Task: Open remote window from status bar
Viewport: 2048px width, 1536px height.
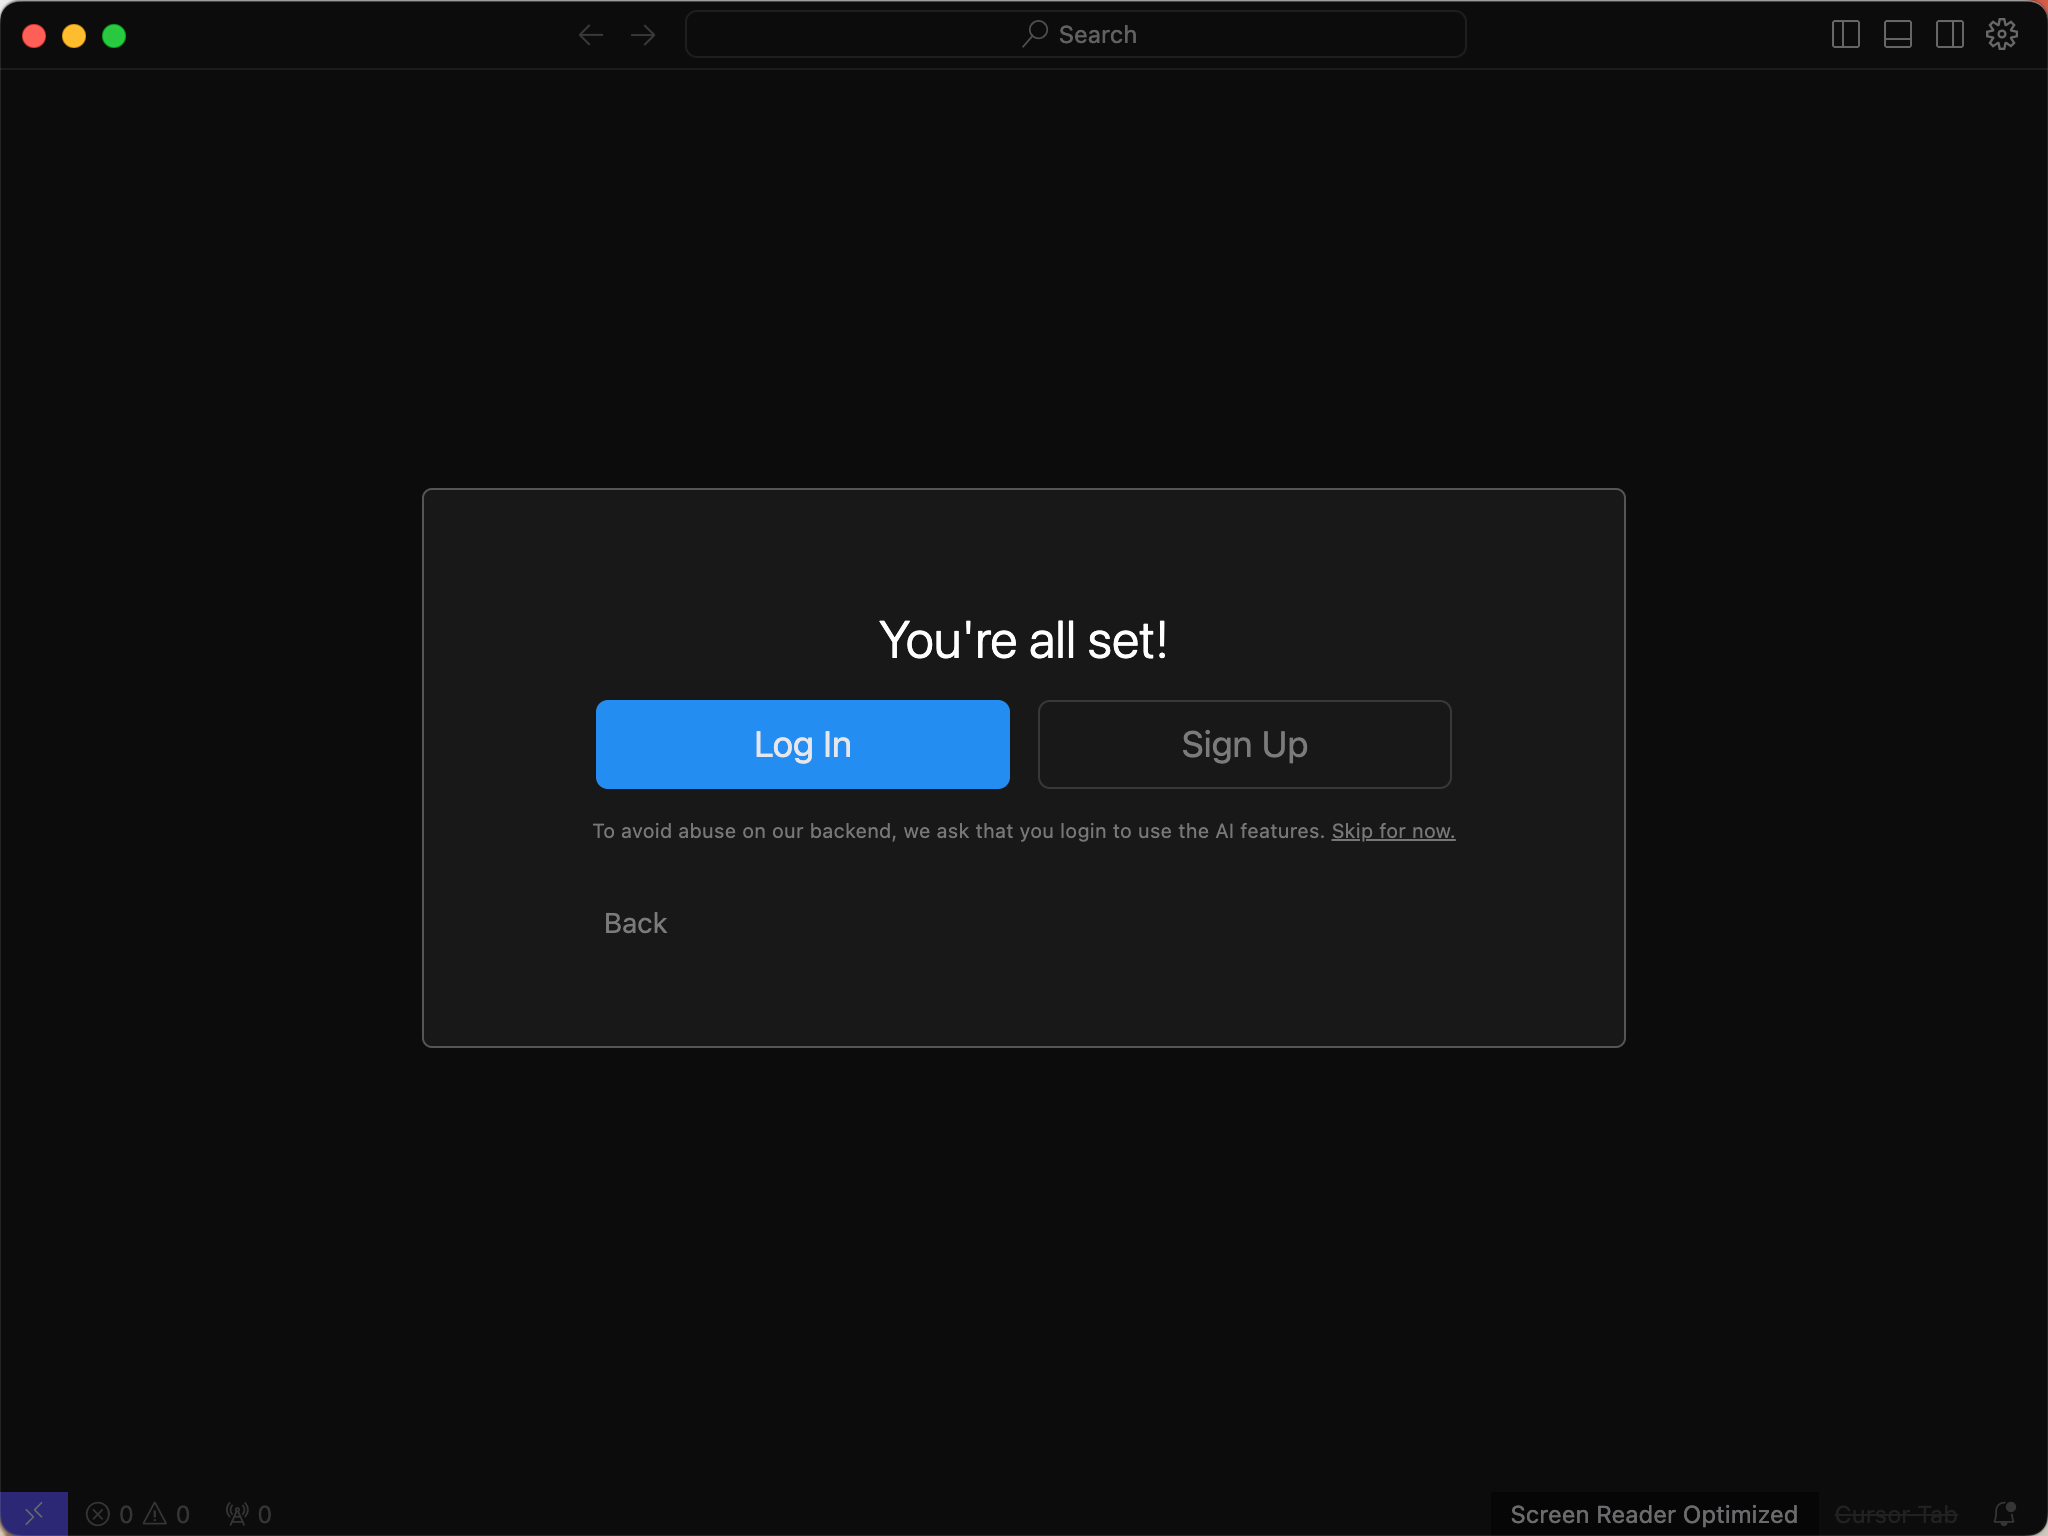Action: (33, 1514)
